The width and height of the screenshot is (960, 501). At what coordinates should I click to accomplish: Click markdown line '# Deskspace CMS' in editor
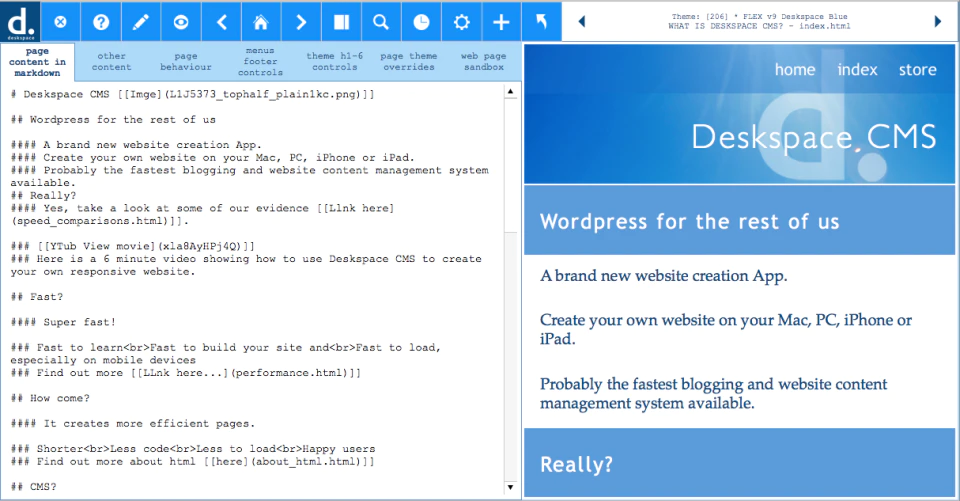tap(192, 94)
